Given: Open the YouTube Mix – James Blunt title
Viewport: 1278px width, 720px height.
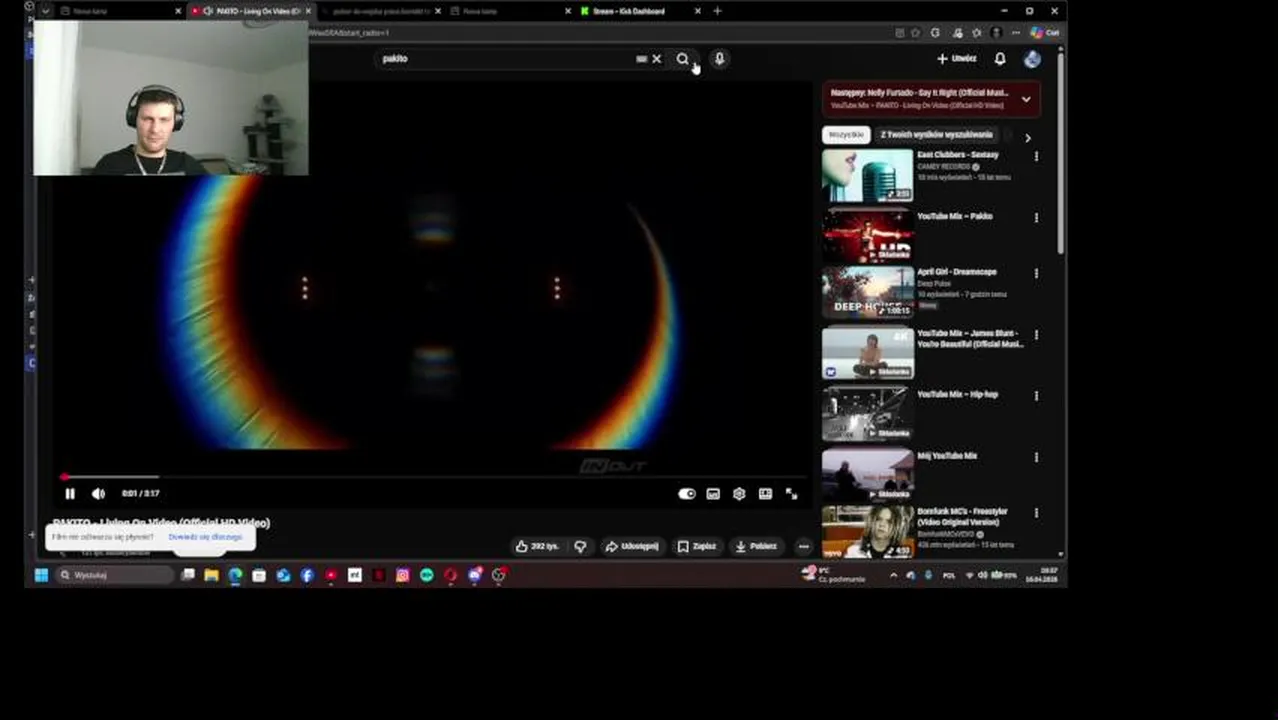Looking at the screenshot, I should tap(970, 339).
